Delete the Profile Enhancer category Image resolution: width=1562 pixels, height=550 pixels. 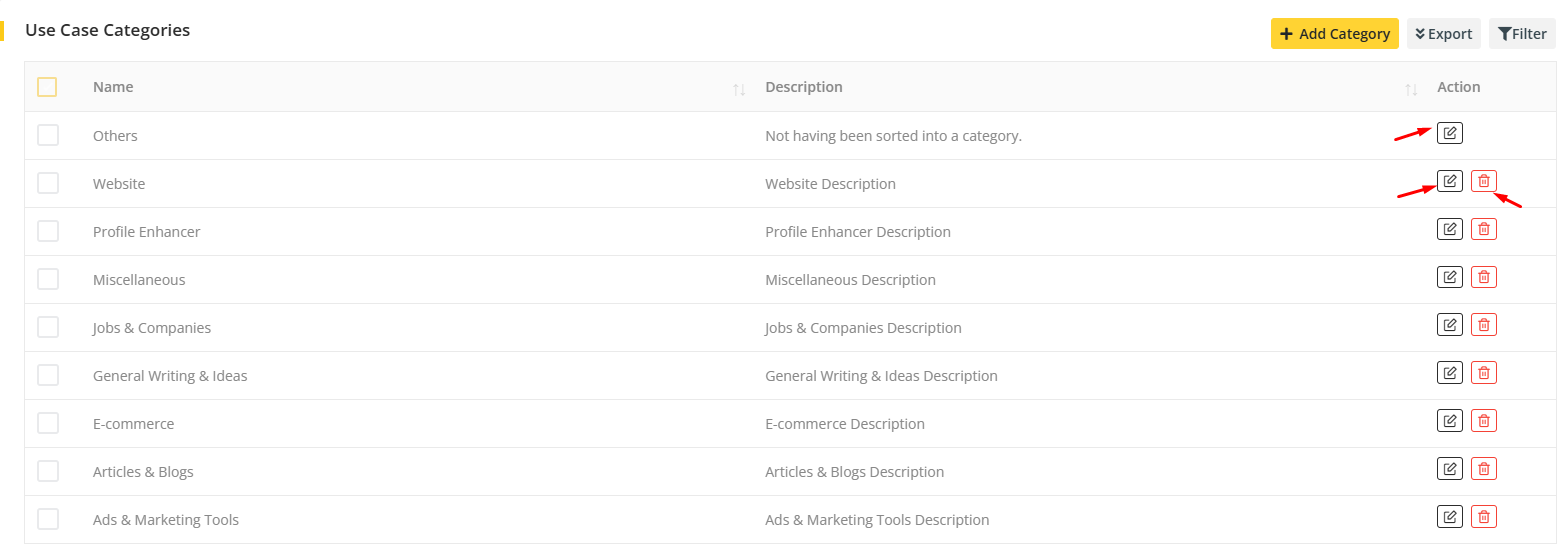[x=1484, y=229]
